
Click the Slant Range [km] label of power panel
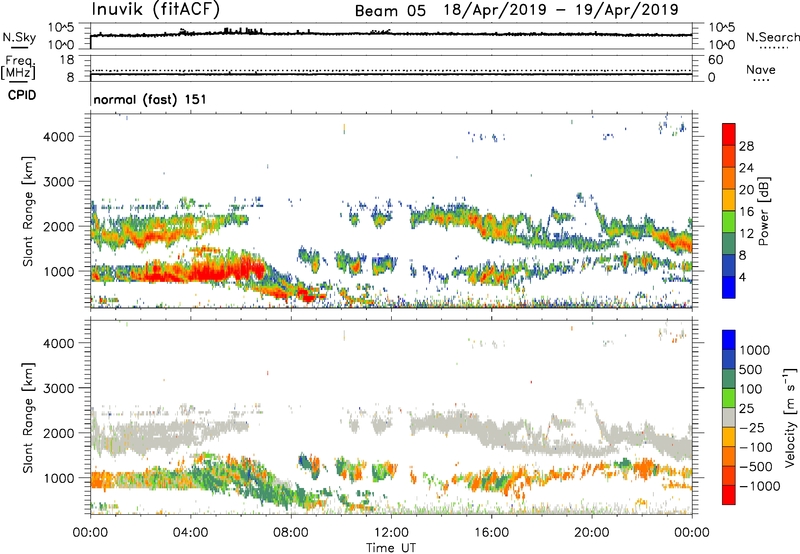point(28,212)
